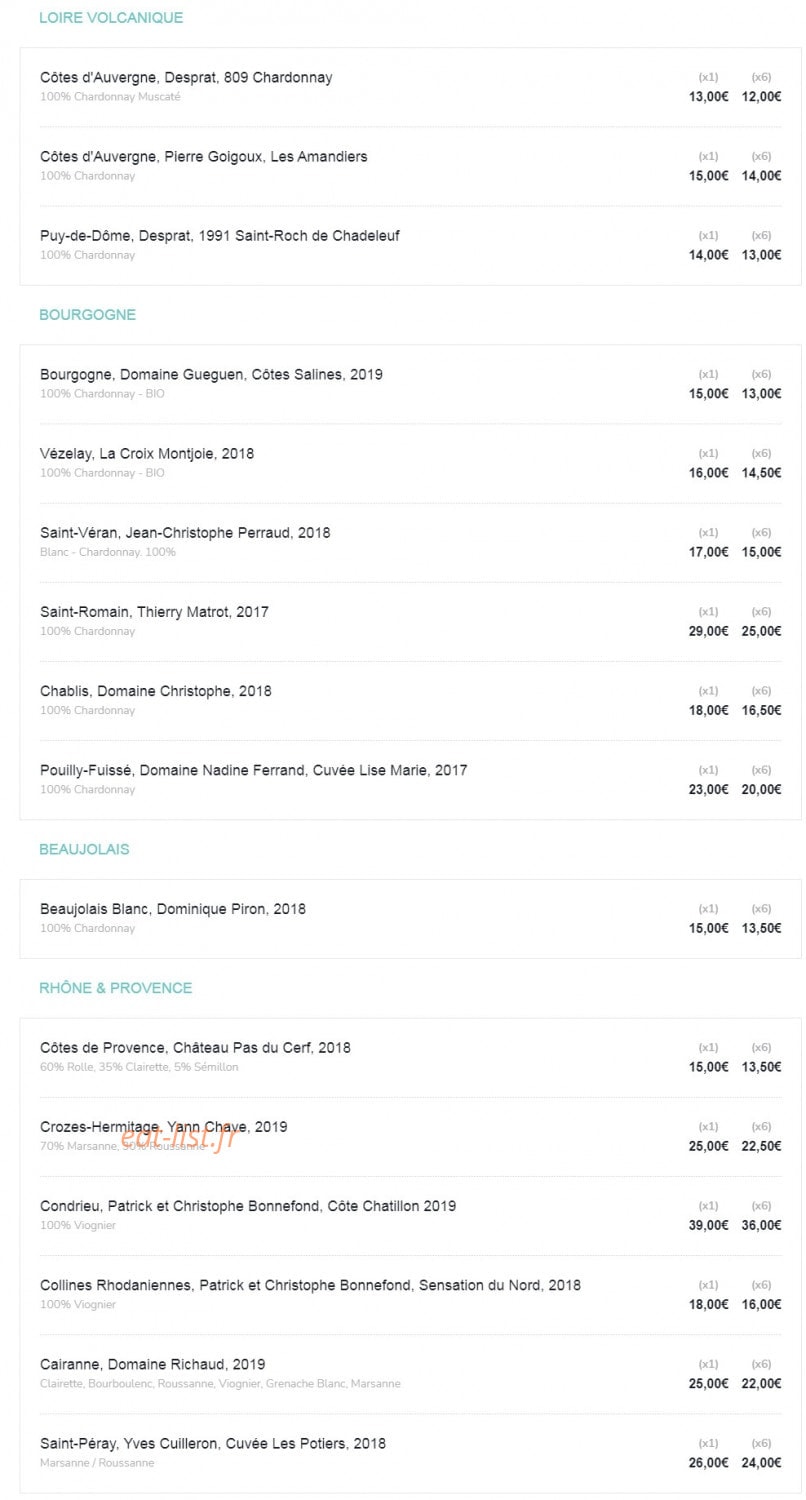
Task: Open Collines Rhodaniennes Sensation du Nord 2018
Action: click(310, 1285)
